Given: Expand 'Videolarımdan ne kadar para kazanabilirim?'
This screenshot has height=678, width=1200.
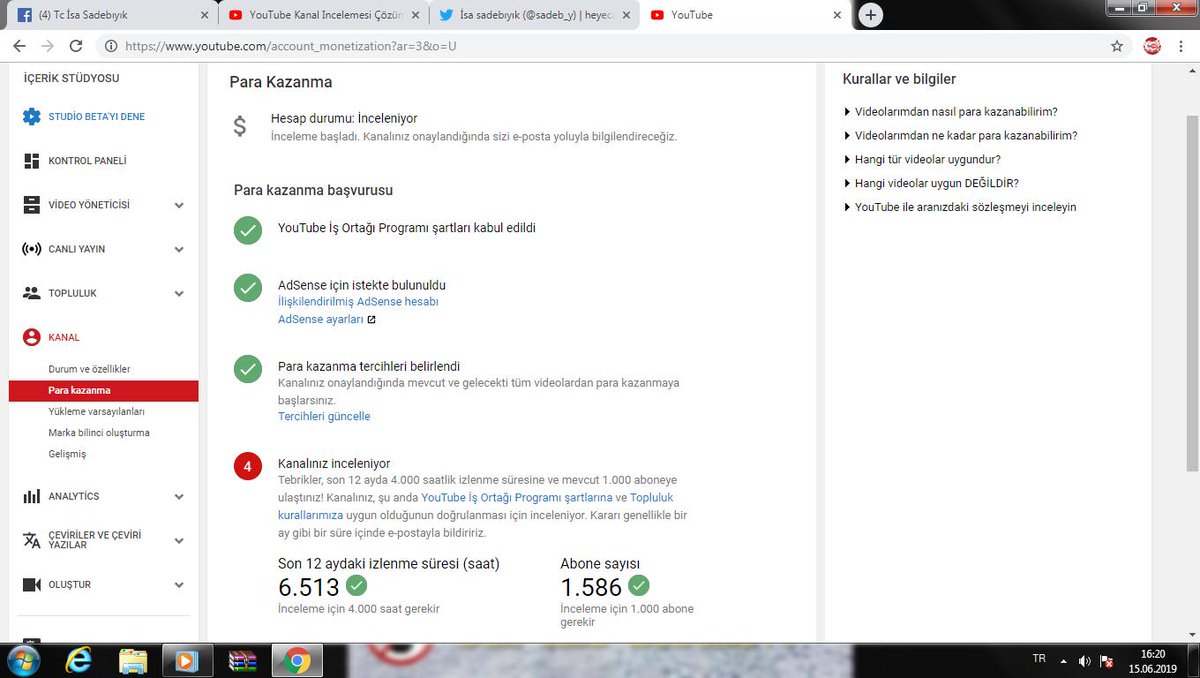Looking at the screenshot, I should [961, 136].
